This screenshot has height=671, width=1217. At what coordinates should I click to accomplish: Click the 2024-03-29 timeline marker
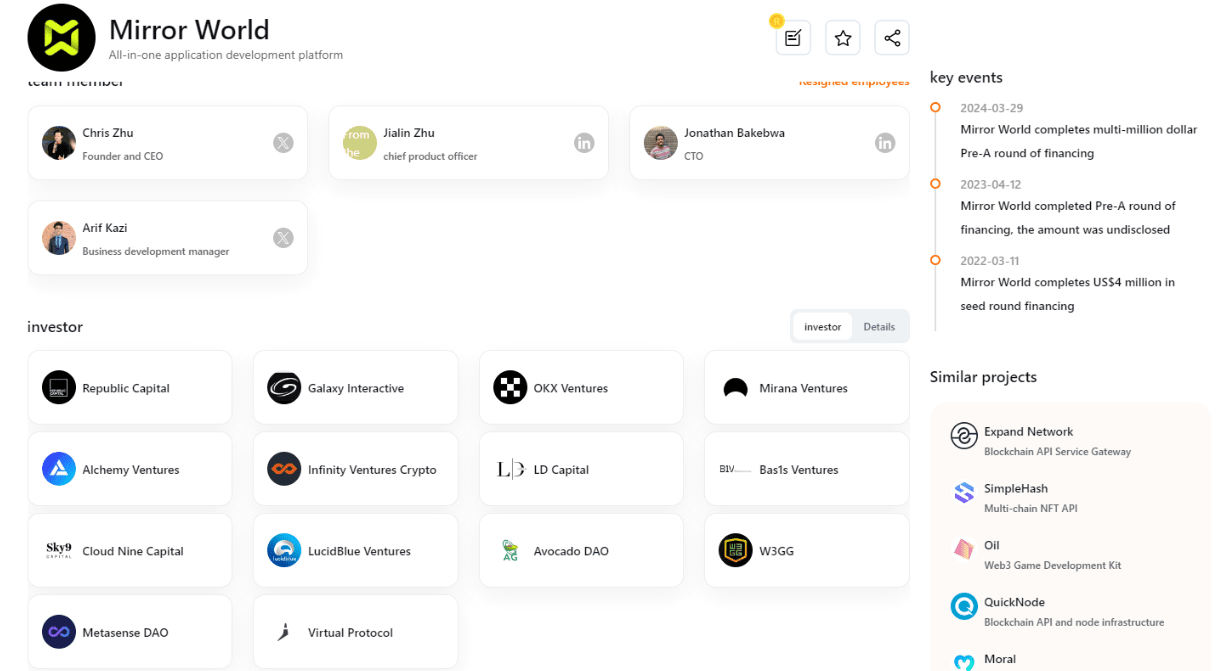(935, 107)
